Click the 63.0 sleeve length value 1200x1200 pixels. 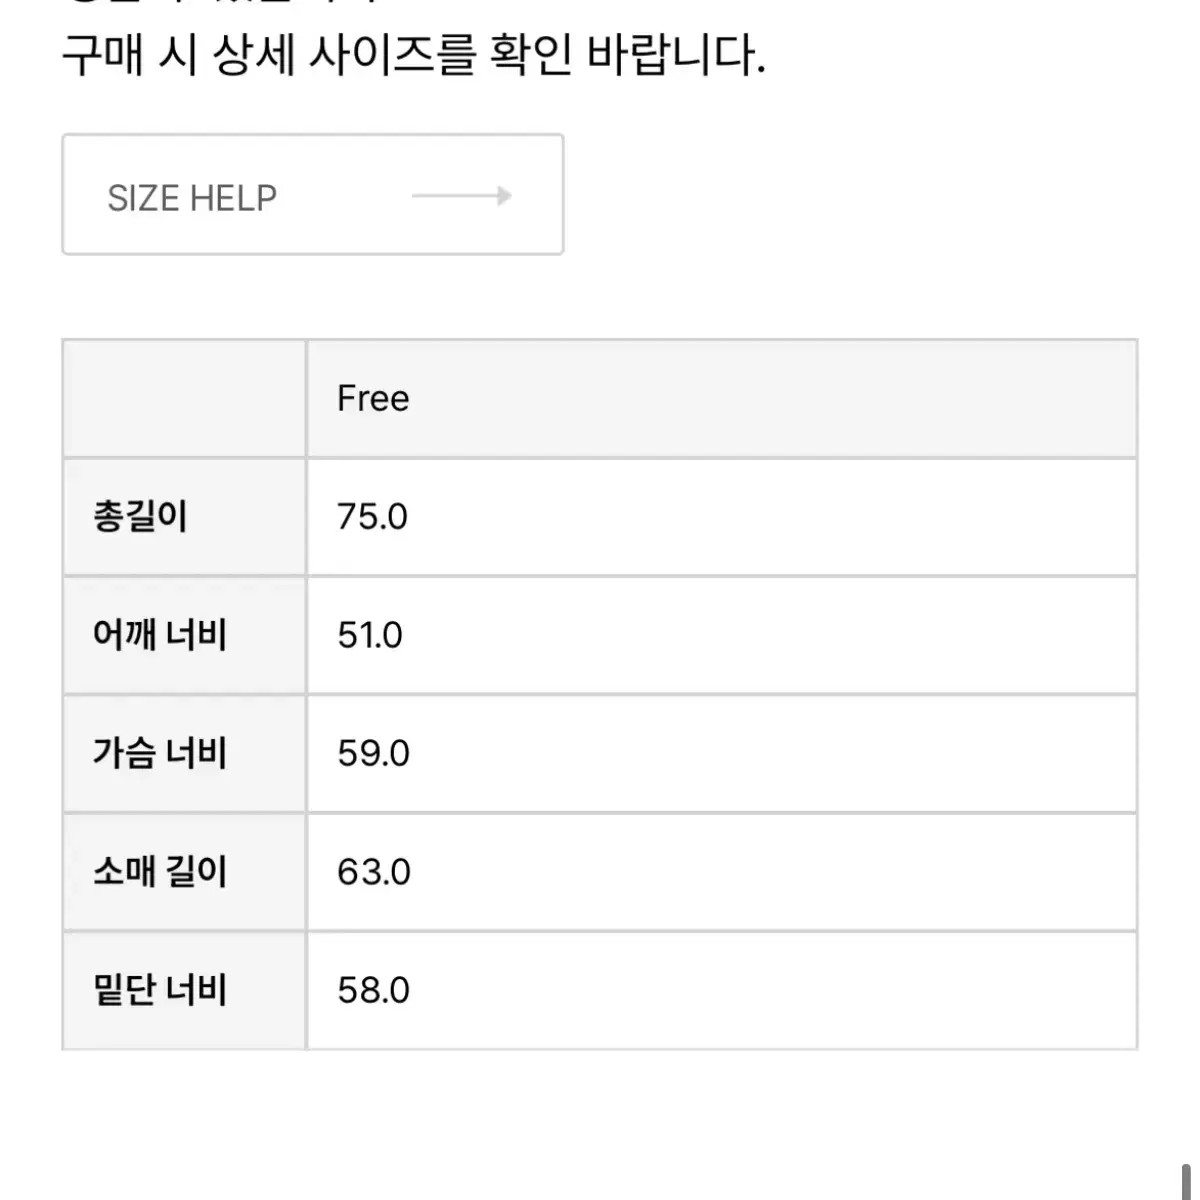click(373, 872)
